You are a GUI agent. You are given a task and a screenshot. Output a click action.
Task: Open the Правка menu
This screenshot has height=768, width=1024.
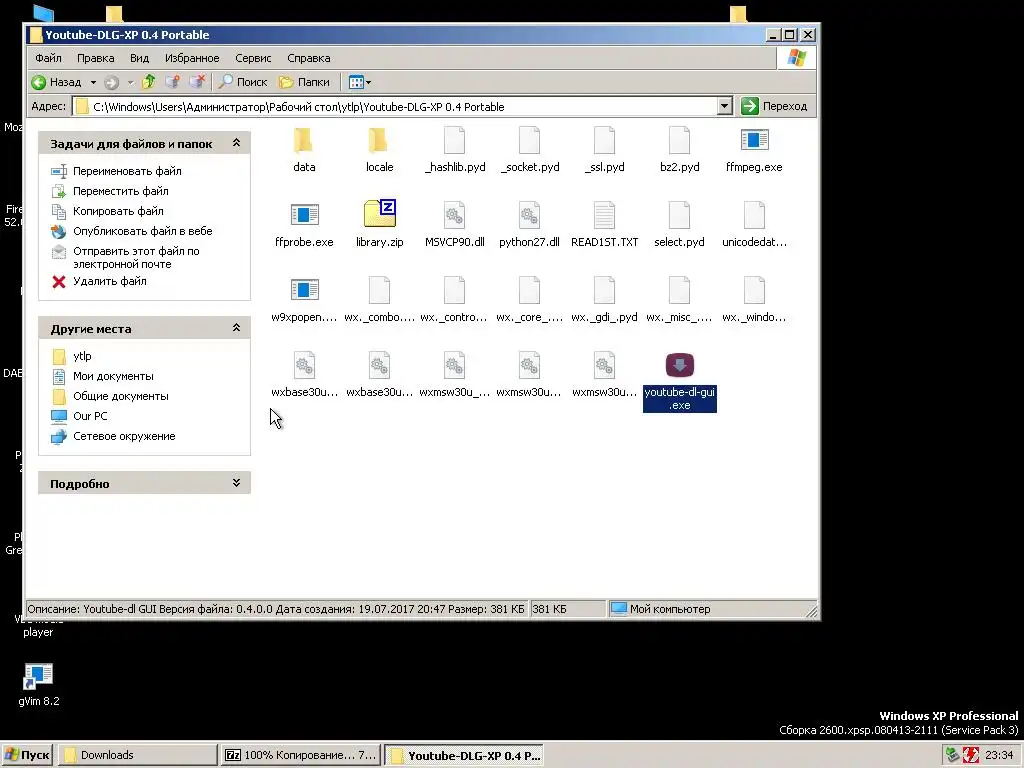[x=95, y=58]
